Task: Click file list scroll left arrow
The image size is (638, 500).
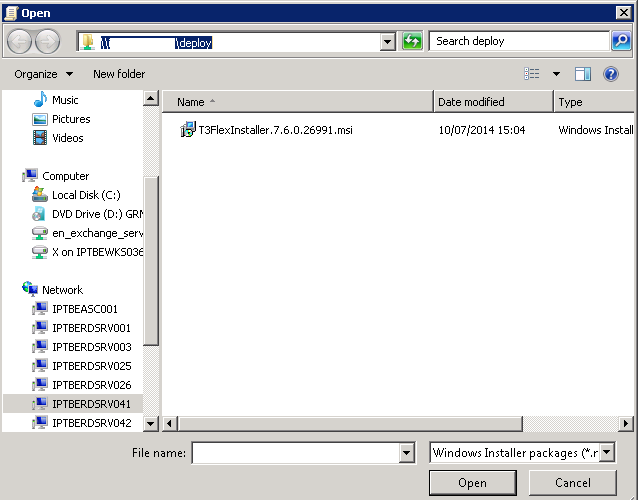Action: point(169,424)
